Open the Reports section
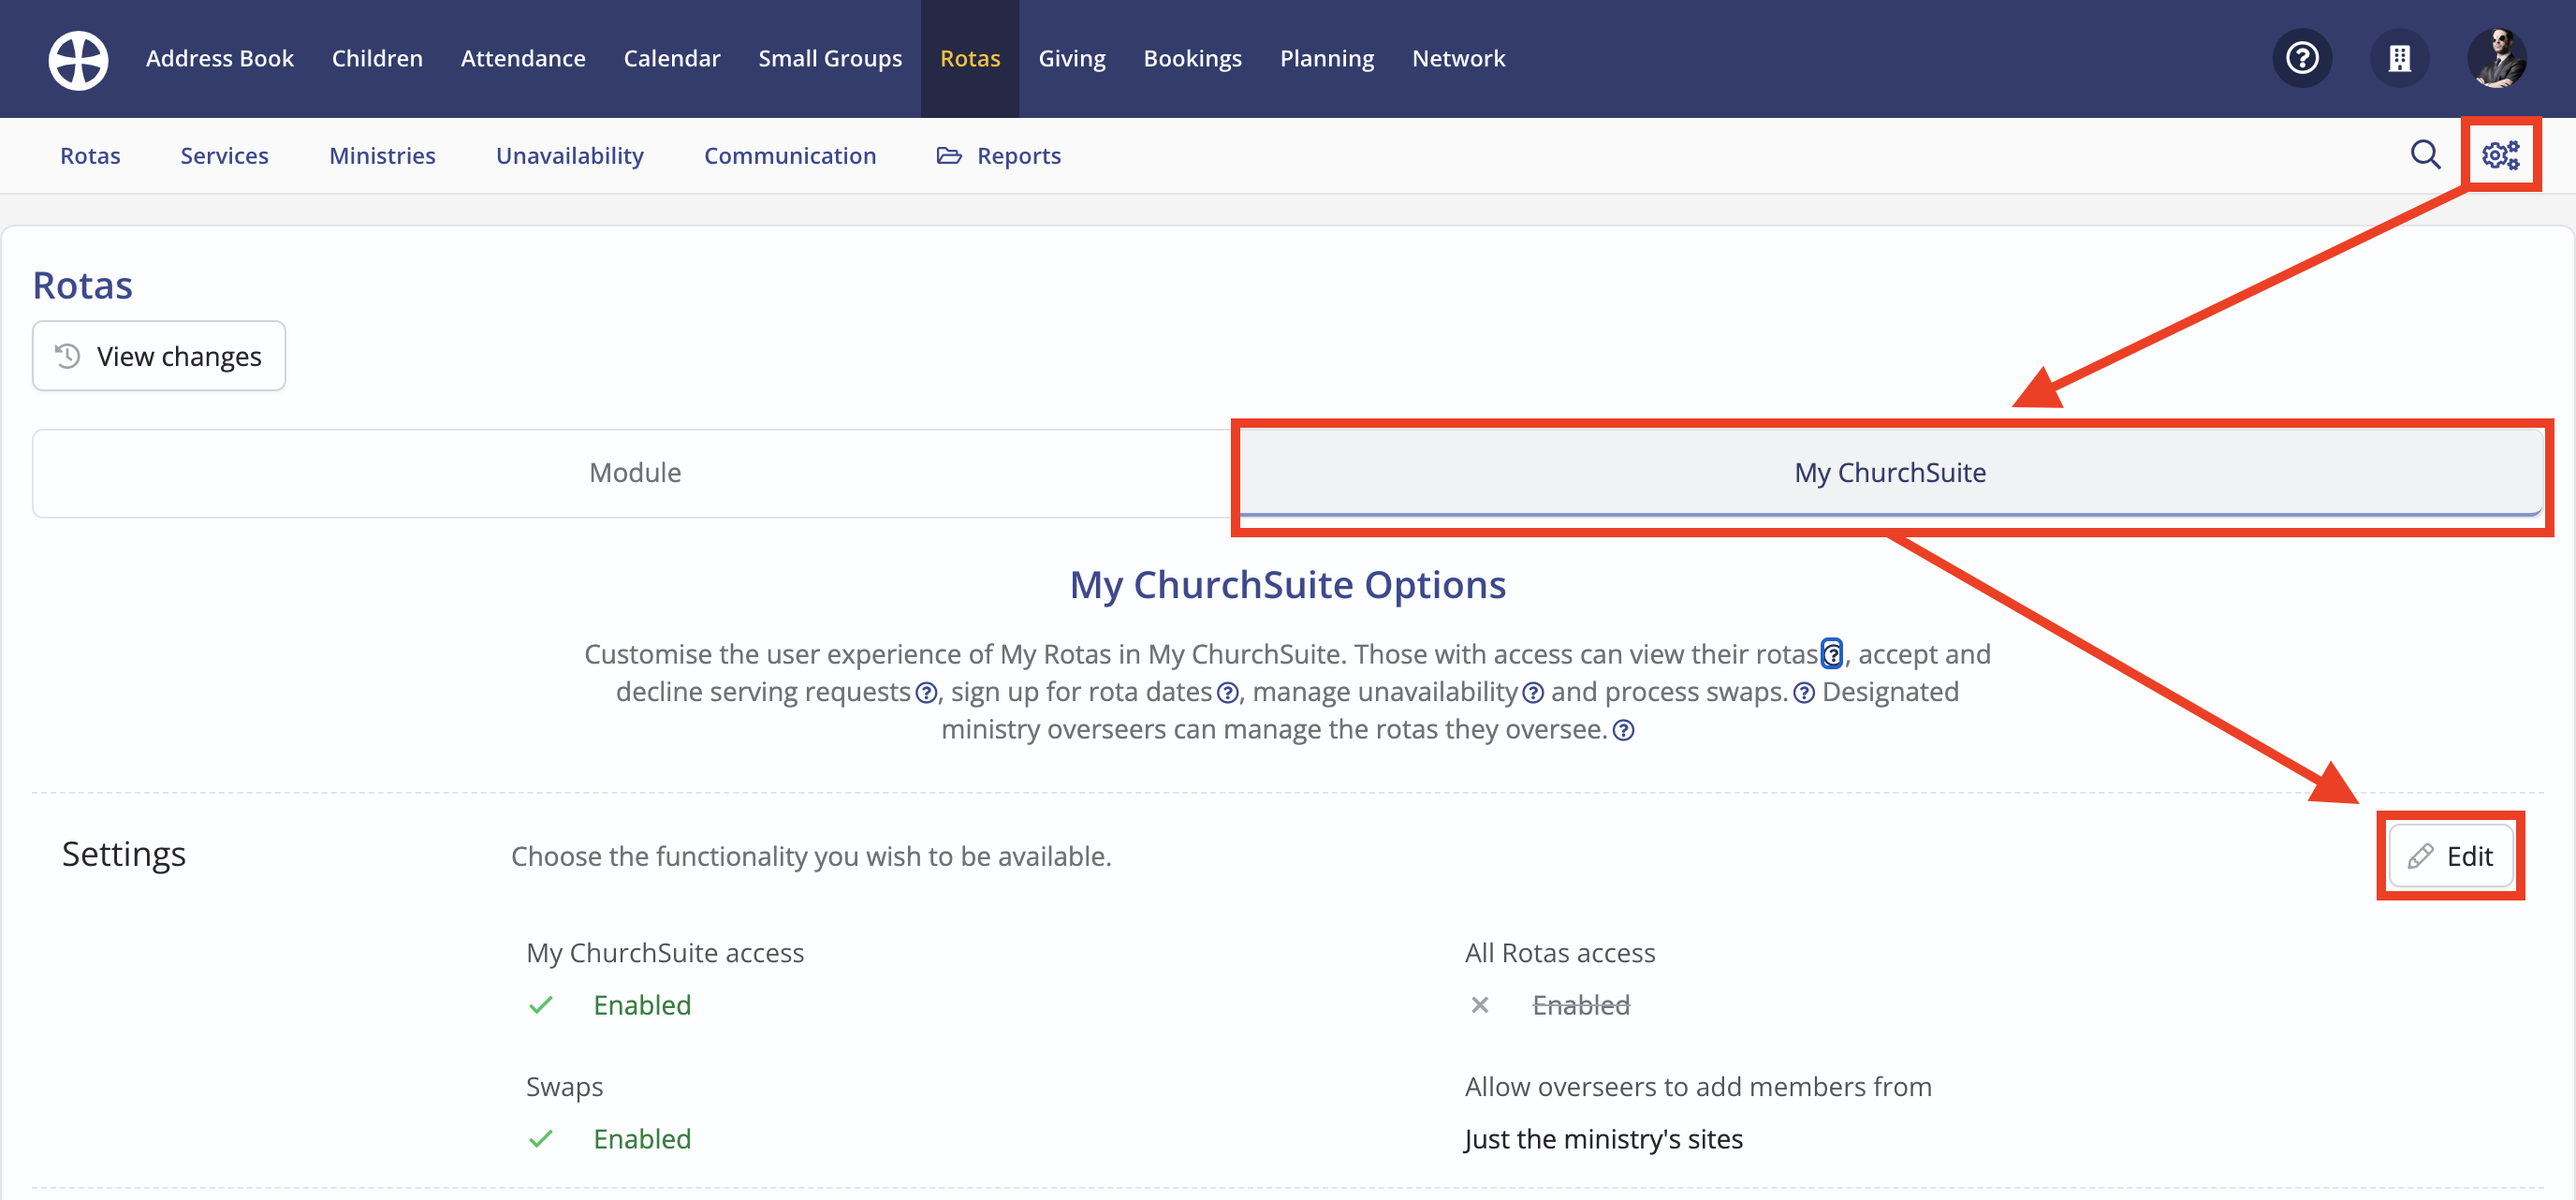 point(999,155)
